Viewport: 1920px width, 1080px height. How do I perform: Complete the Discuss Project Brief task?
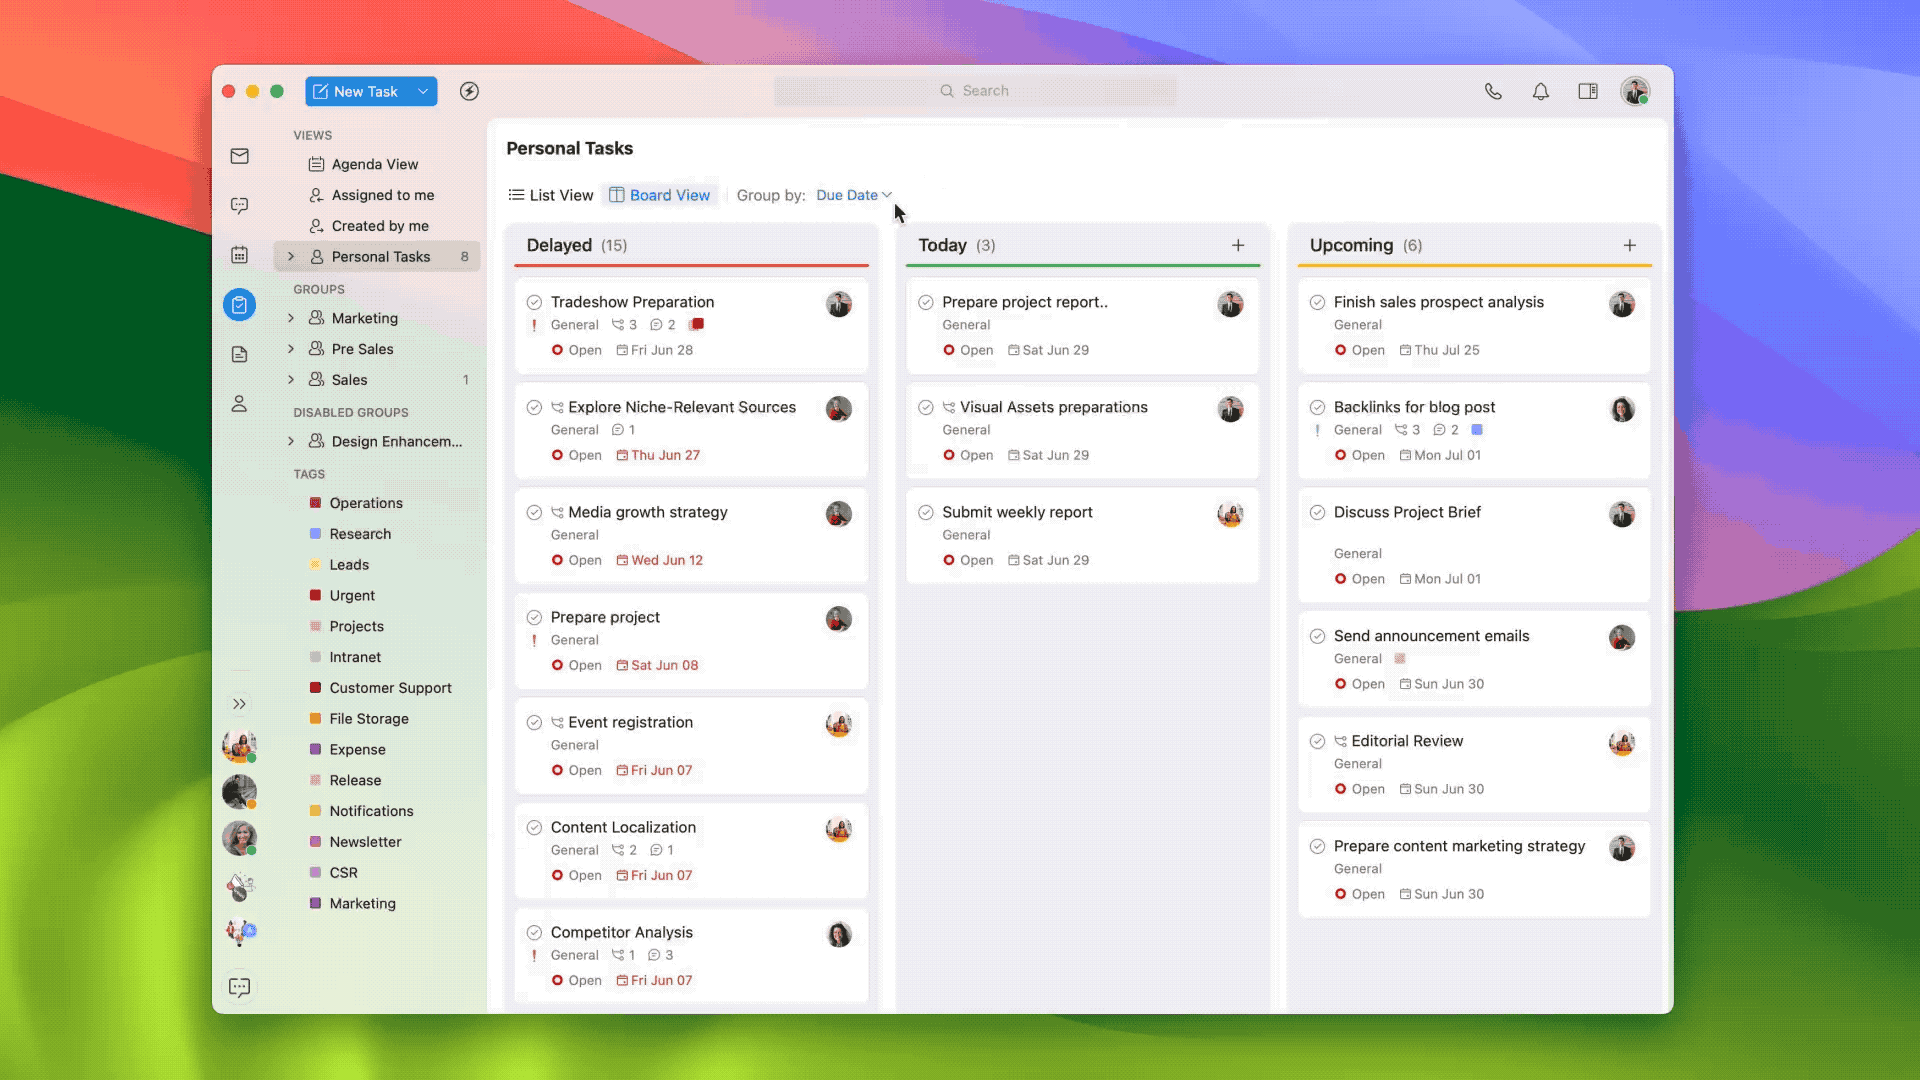click(x=1318, y=512)
